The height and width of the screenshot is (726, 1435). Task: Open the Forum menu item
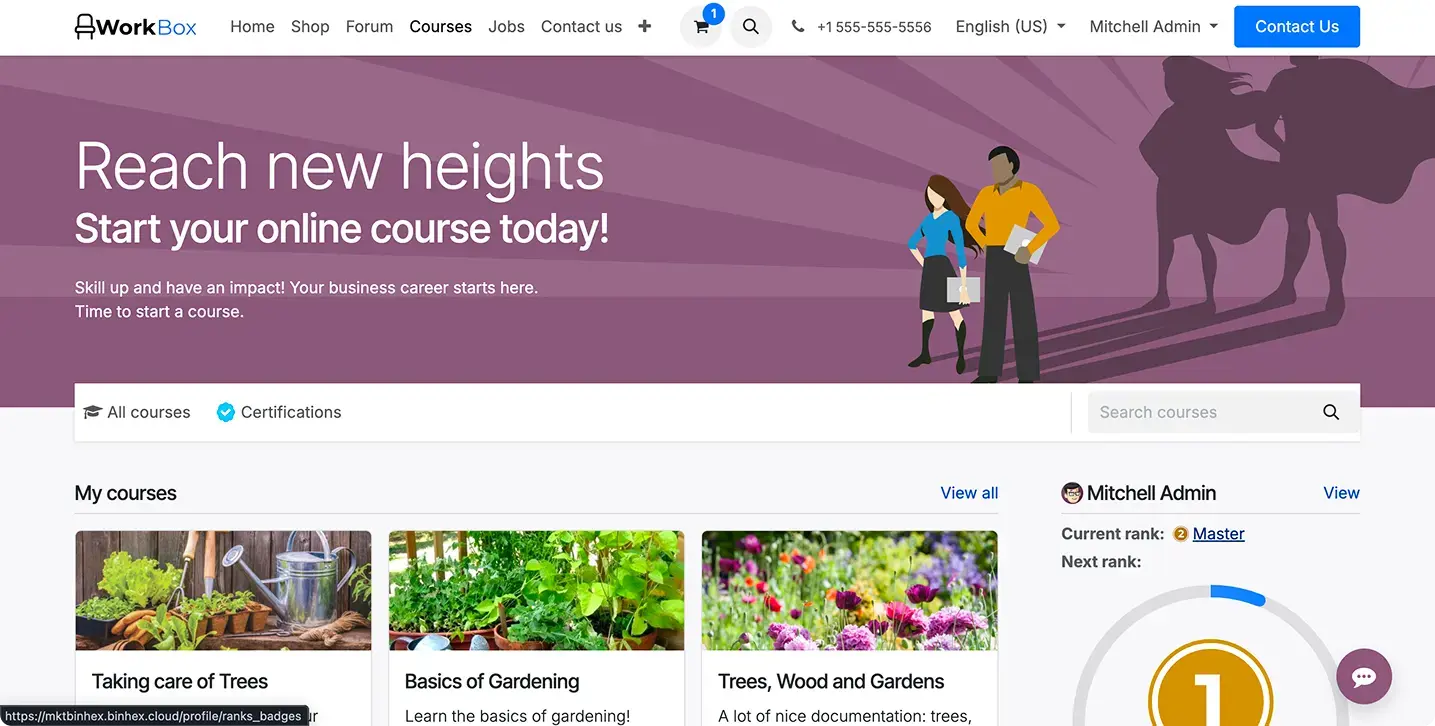click(x=369, y=27)
